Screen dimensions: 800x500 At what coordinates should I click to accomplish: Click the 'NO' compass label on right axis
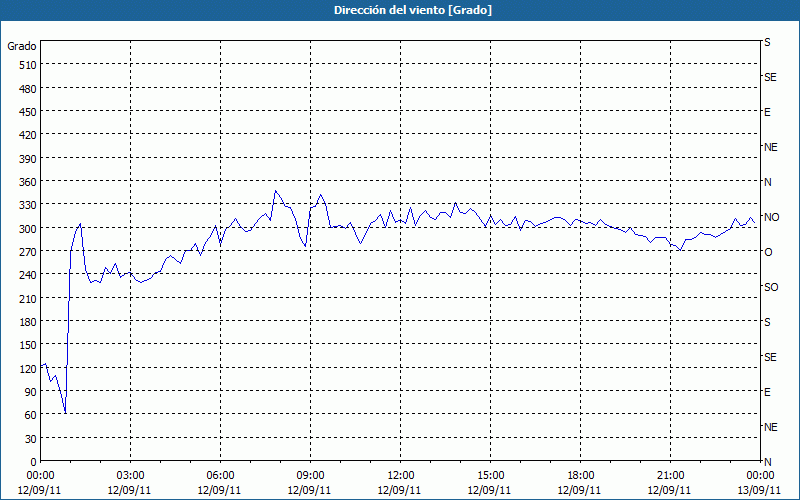(771, 217)
